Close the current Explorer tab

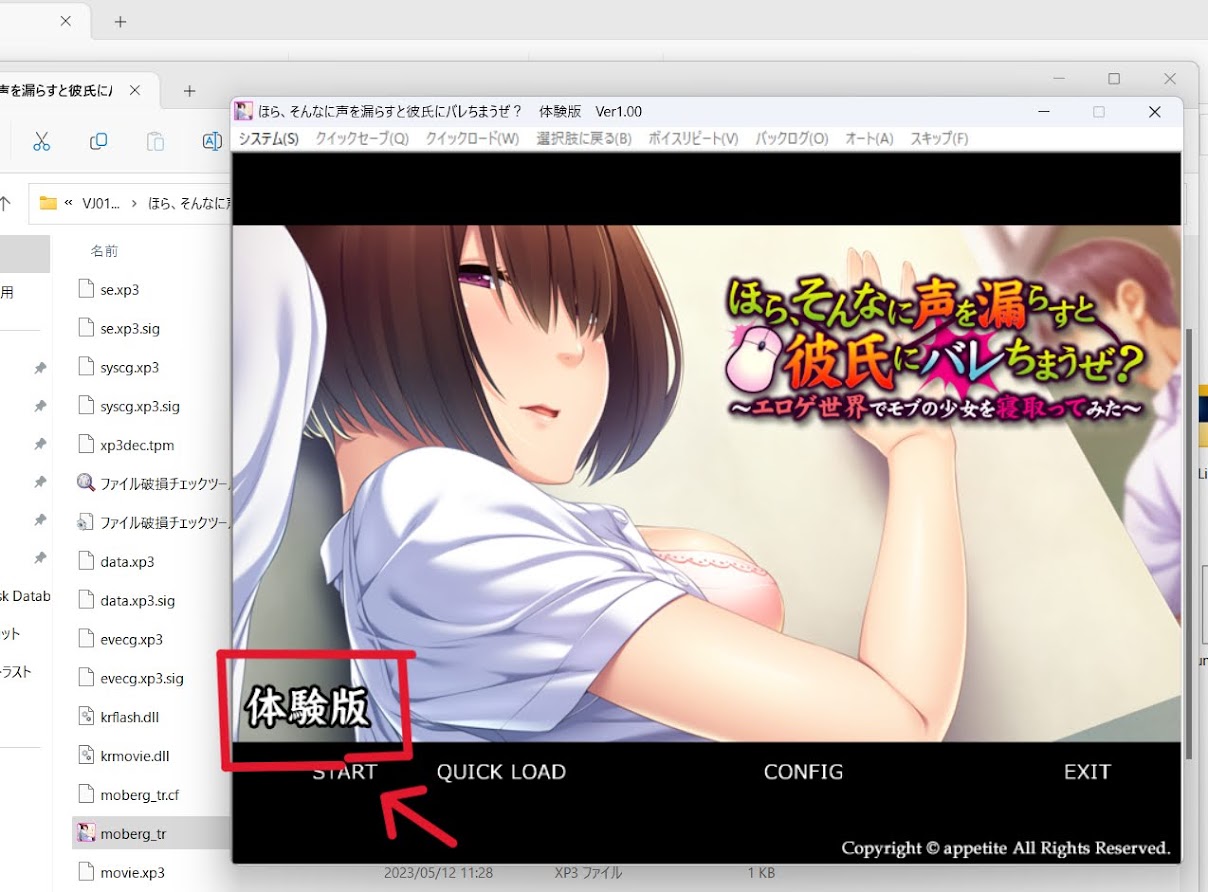click(135, 90)
